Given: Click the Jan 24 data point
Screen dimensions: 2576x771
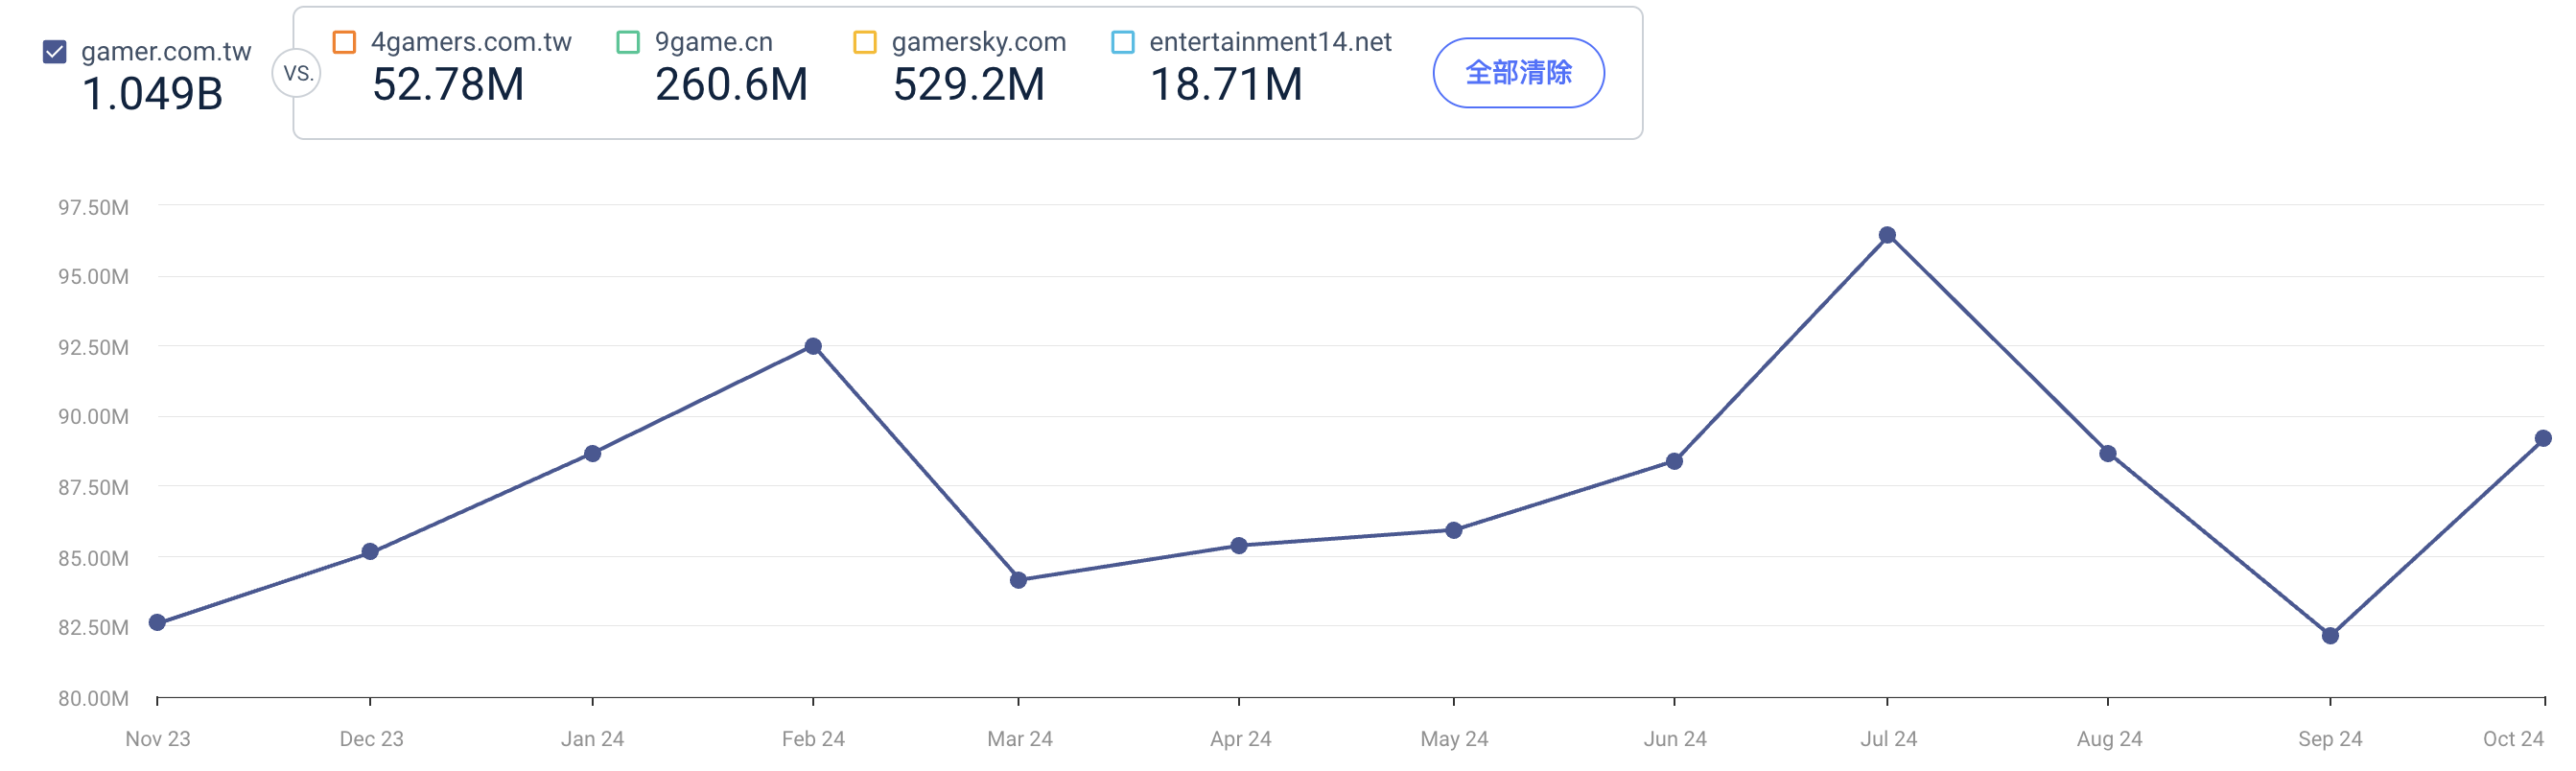Looking at the screenshot, I should click(x=592, y=454).
